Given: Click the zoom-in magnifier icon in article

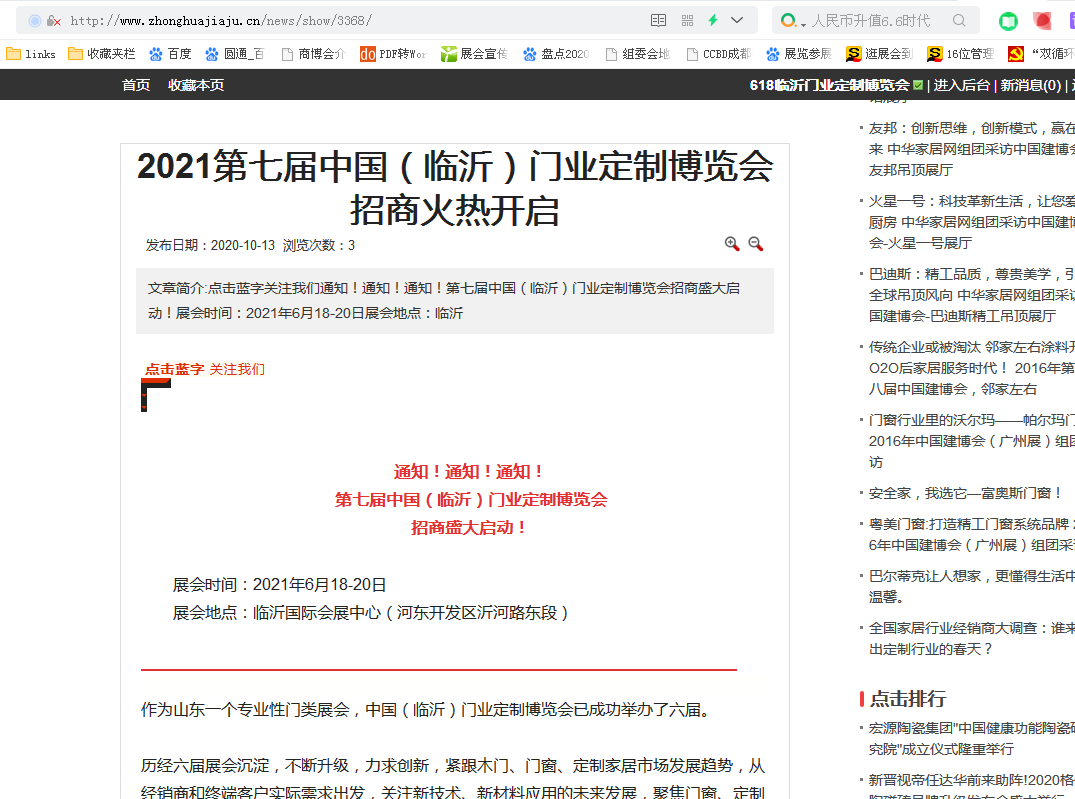Looking at the screenshot, I should pos(732,244).
